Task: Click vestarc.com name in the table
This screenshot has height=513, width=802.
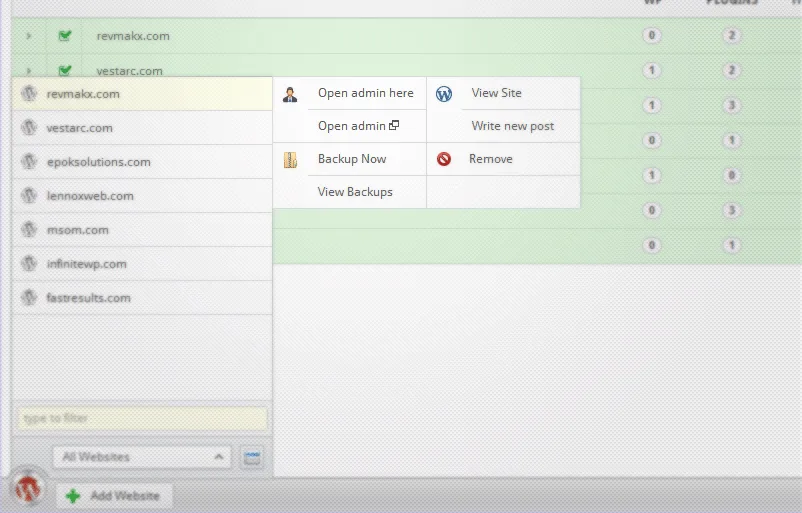Action: coord(129,71)
